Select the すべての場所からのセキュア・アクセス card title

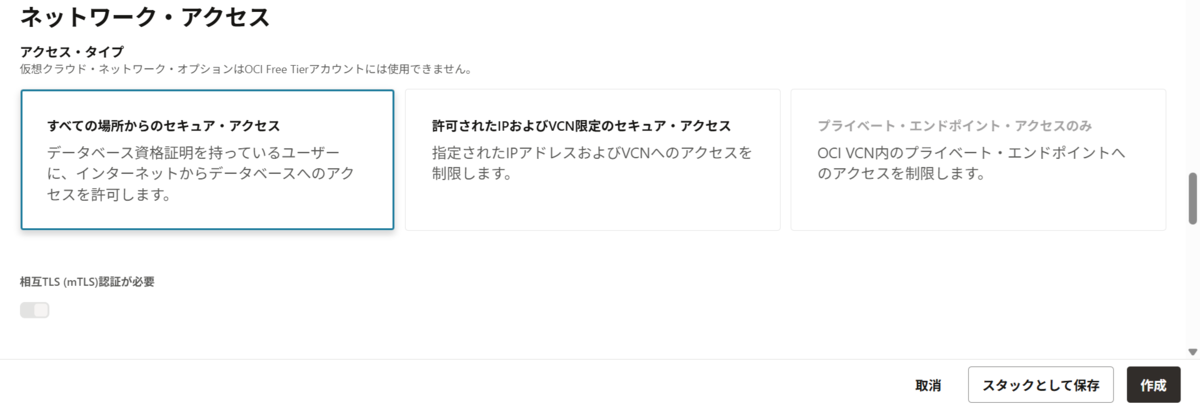(x=163, y=126)
